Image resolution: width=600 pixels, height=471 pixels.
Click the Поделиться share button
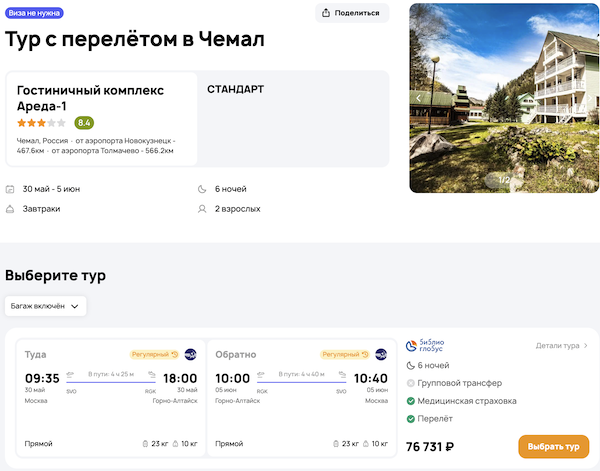352,13
